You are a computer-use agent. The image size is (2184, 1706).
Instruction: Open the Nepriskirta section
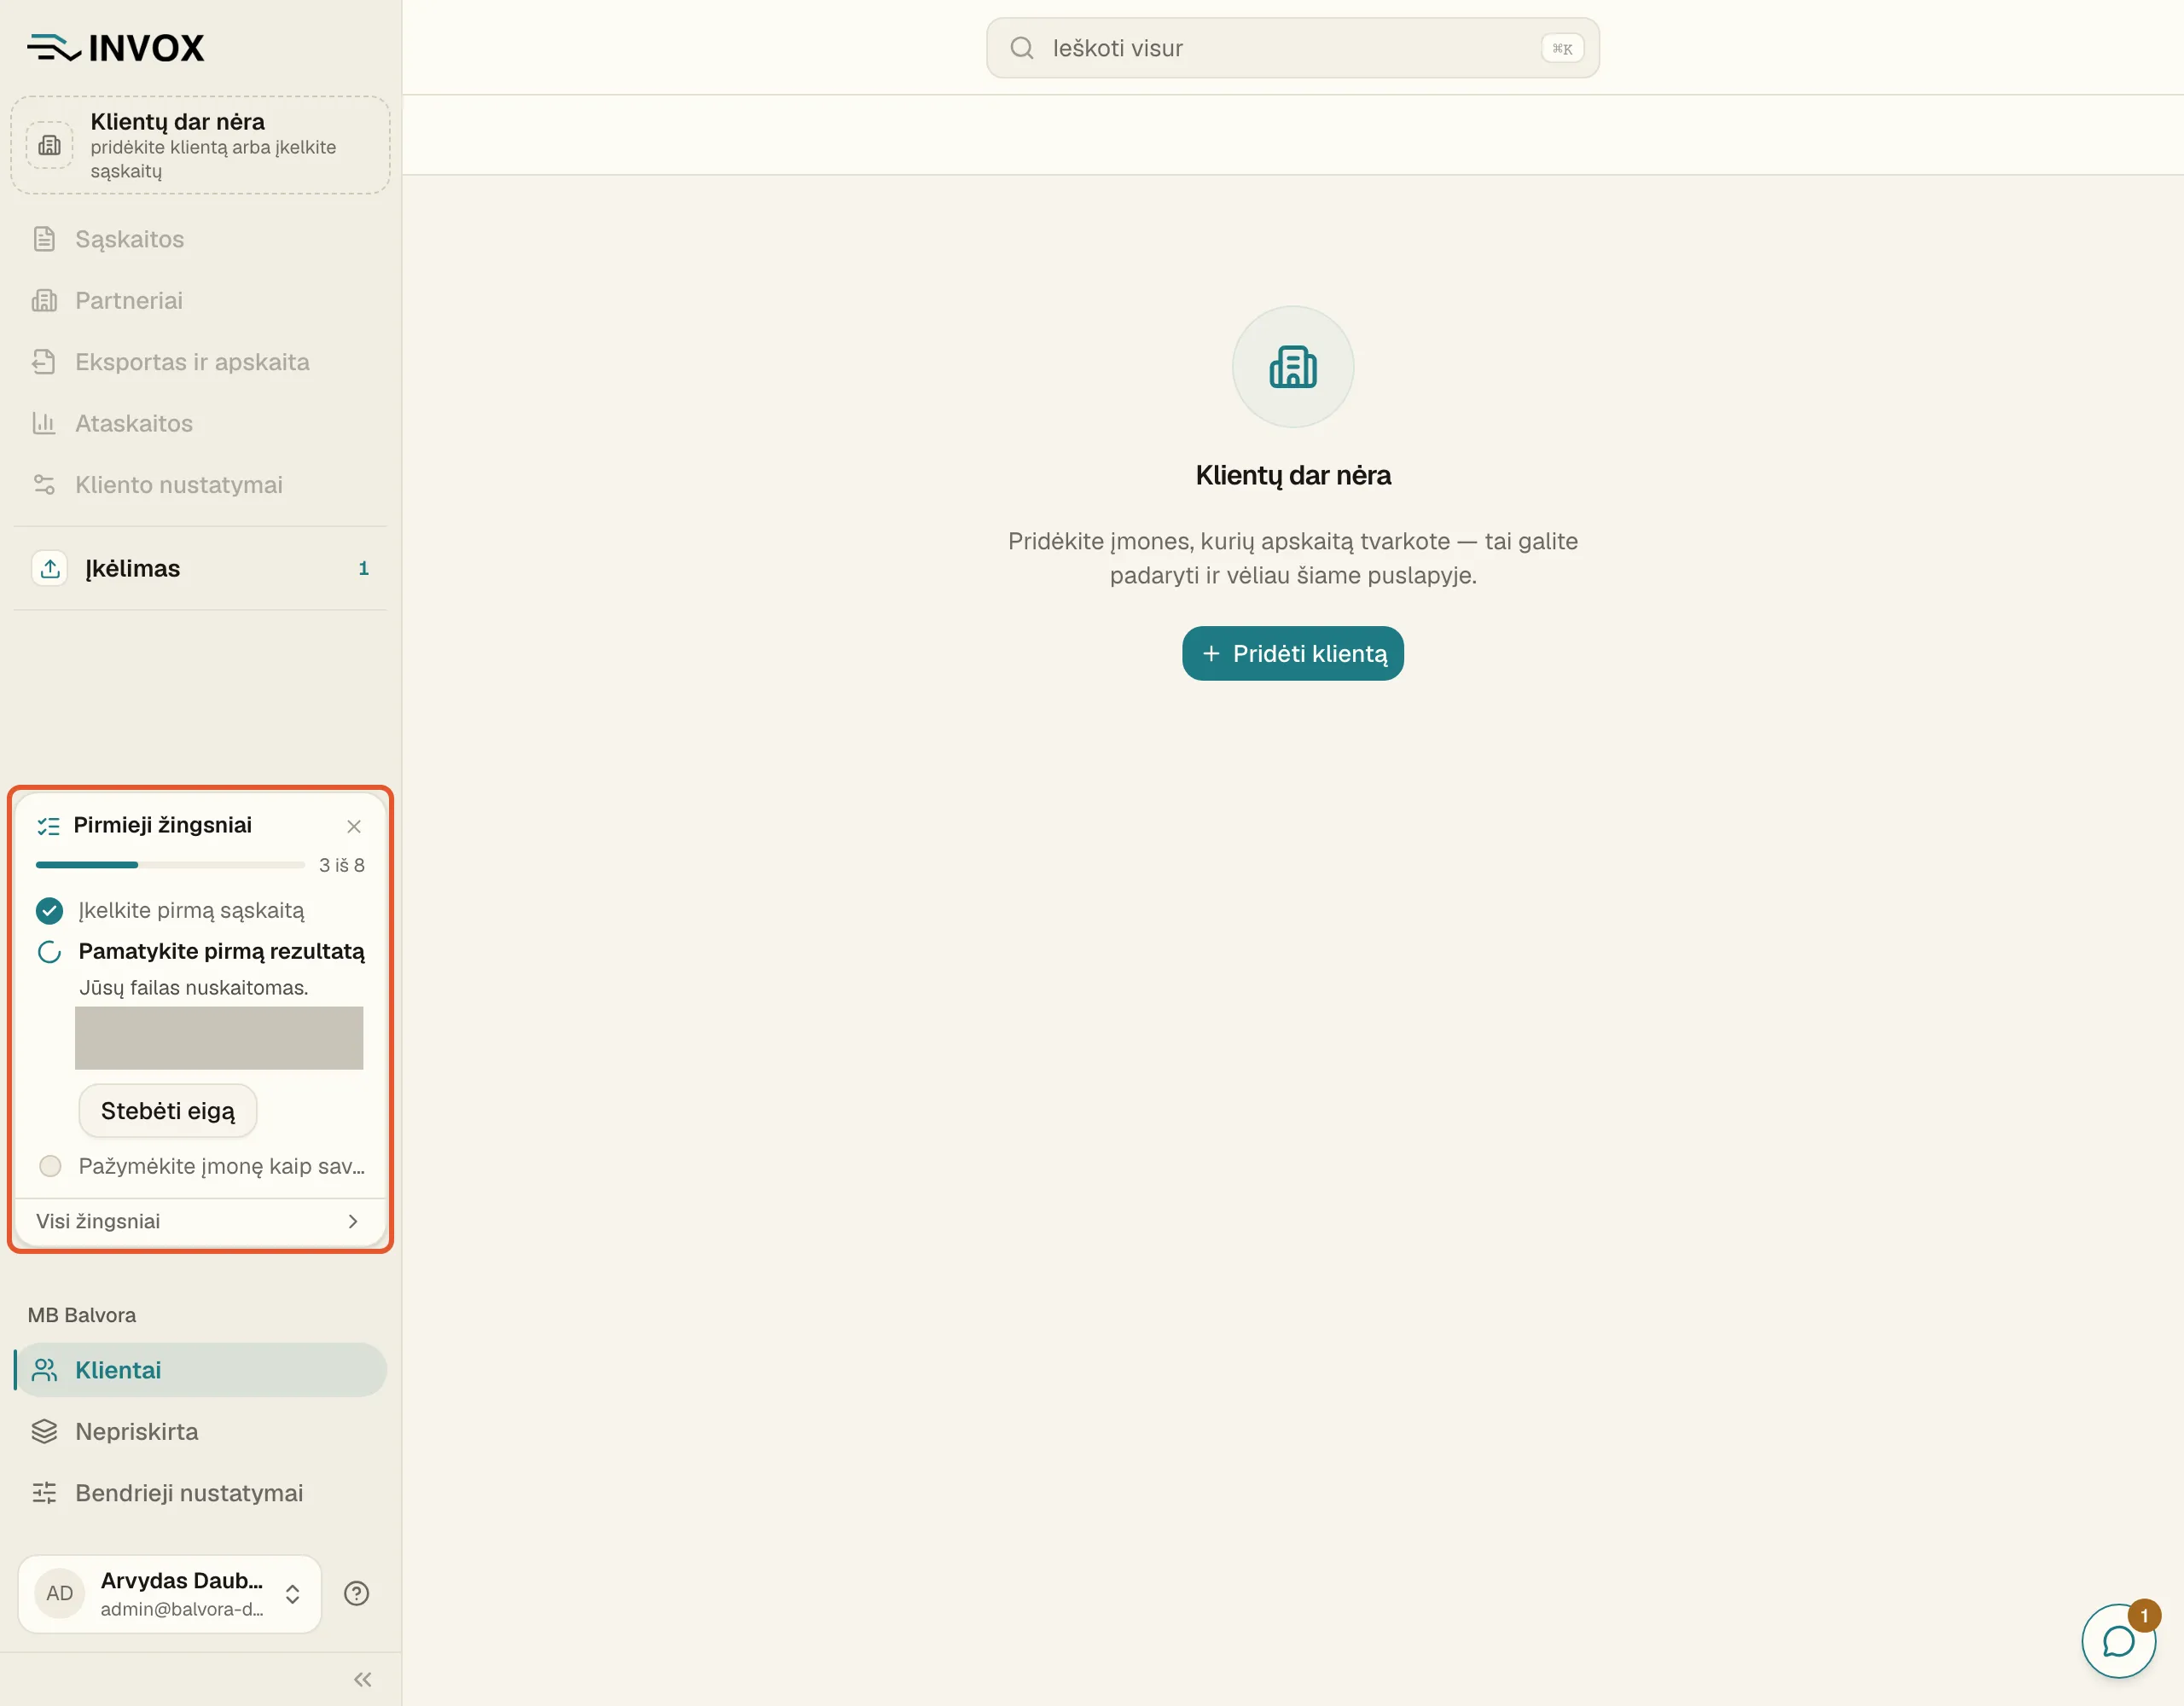coord(200,1431)
